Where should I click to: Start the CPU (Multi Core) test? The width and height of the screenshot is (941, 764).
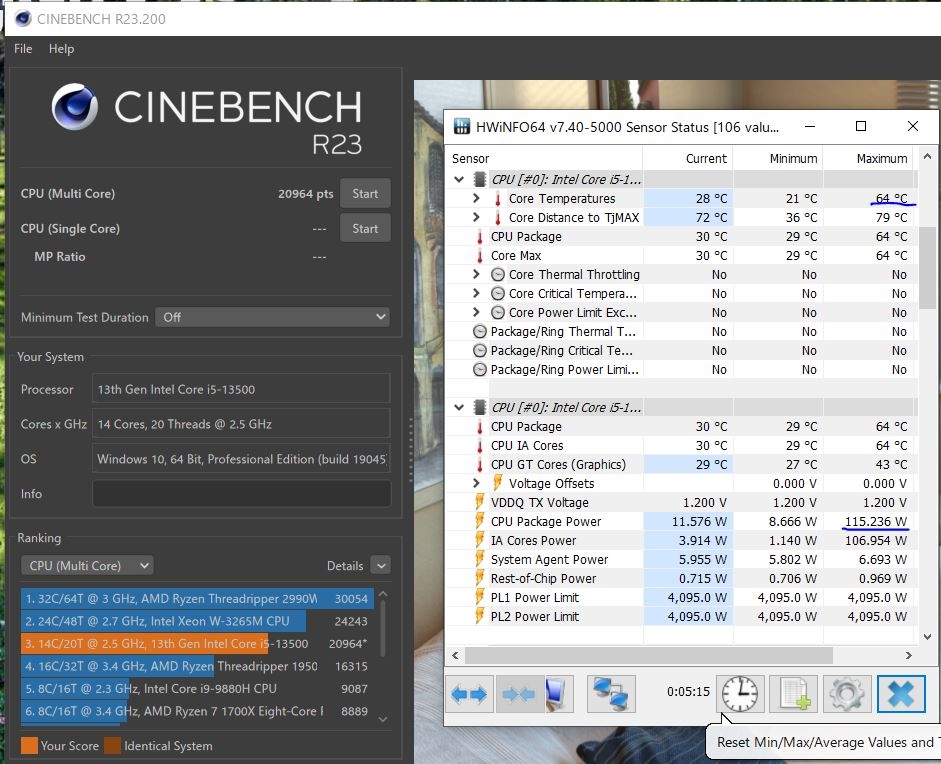click(x=365, y=193)
